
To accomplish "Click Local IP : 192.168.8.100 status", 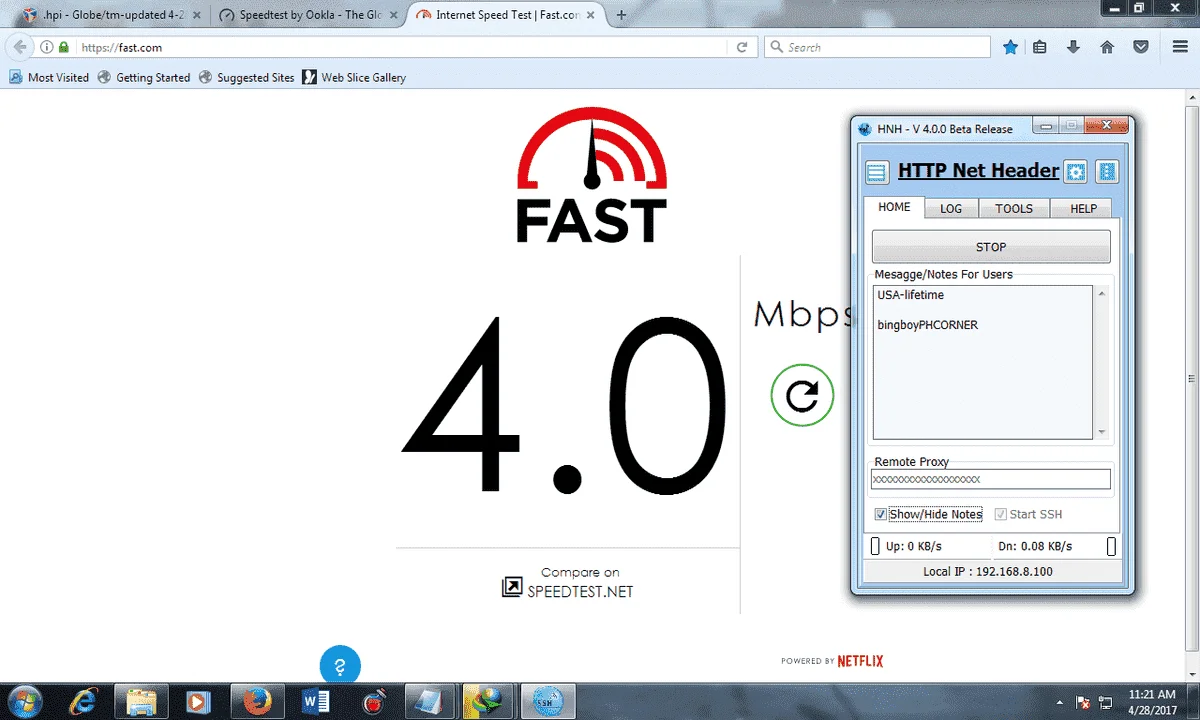I will 988,571.
